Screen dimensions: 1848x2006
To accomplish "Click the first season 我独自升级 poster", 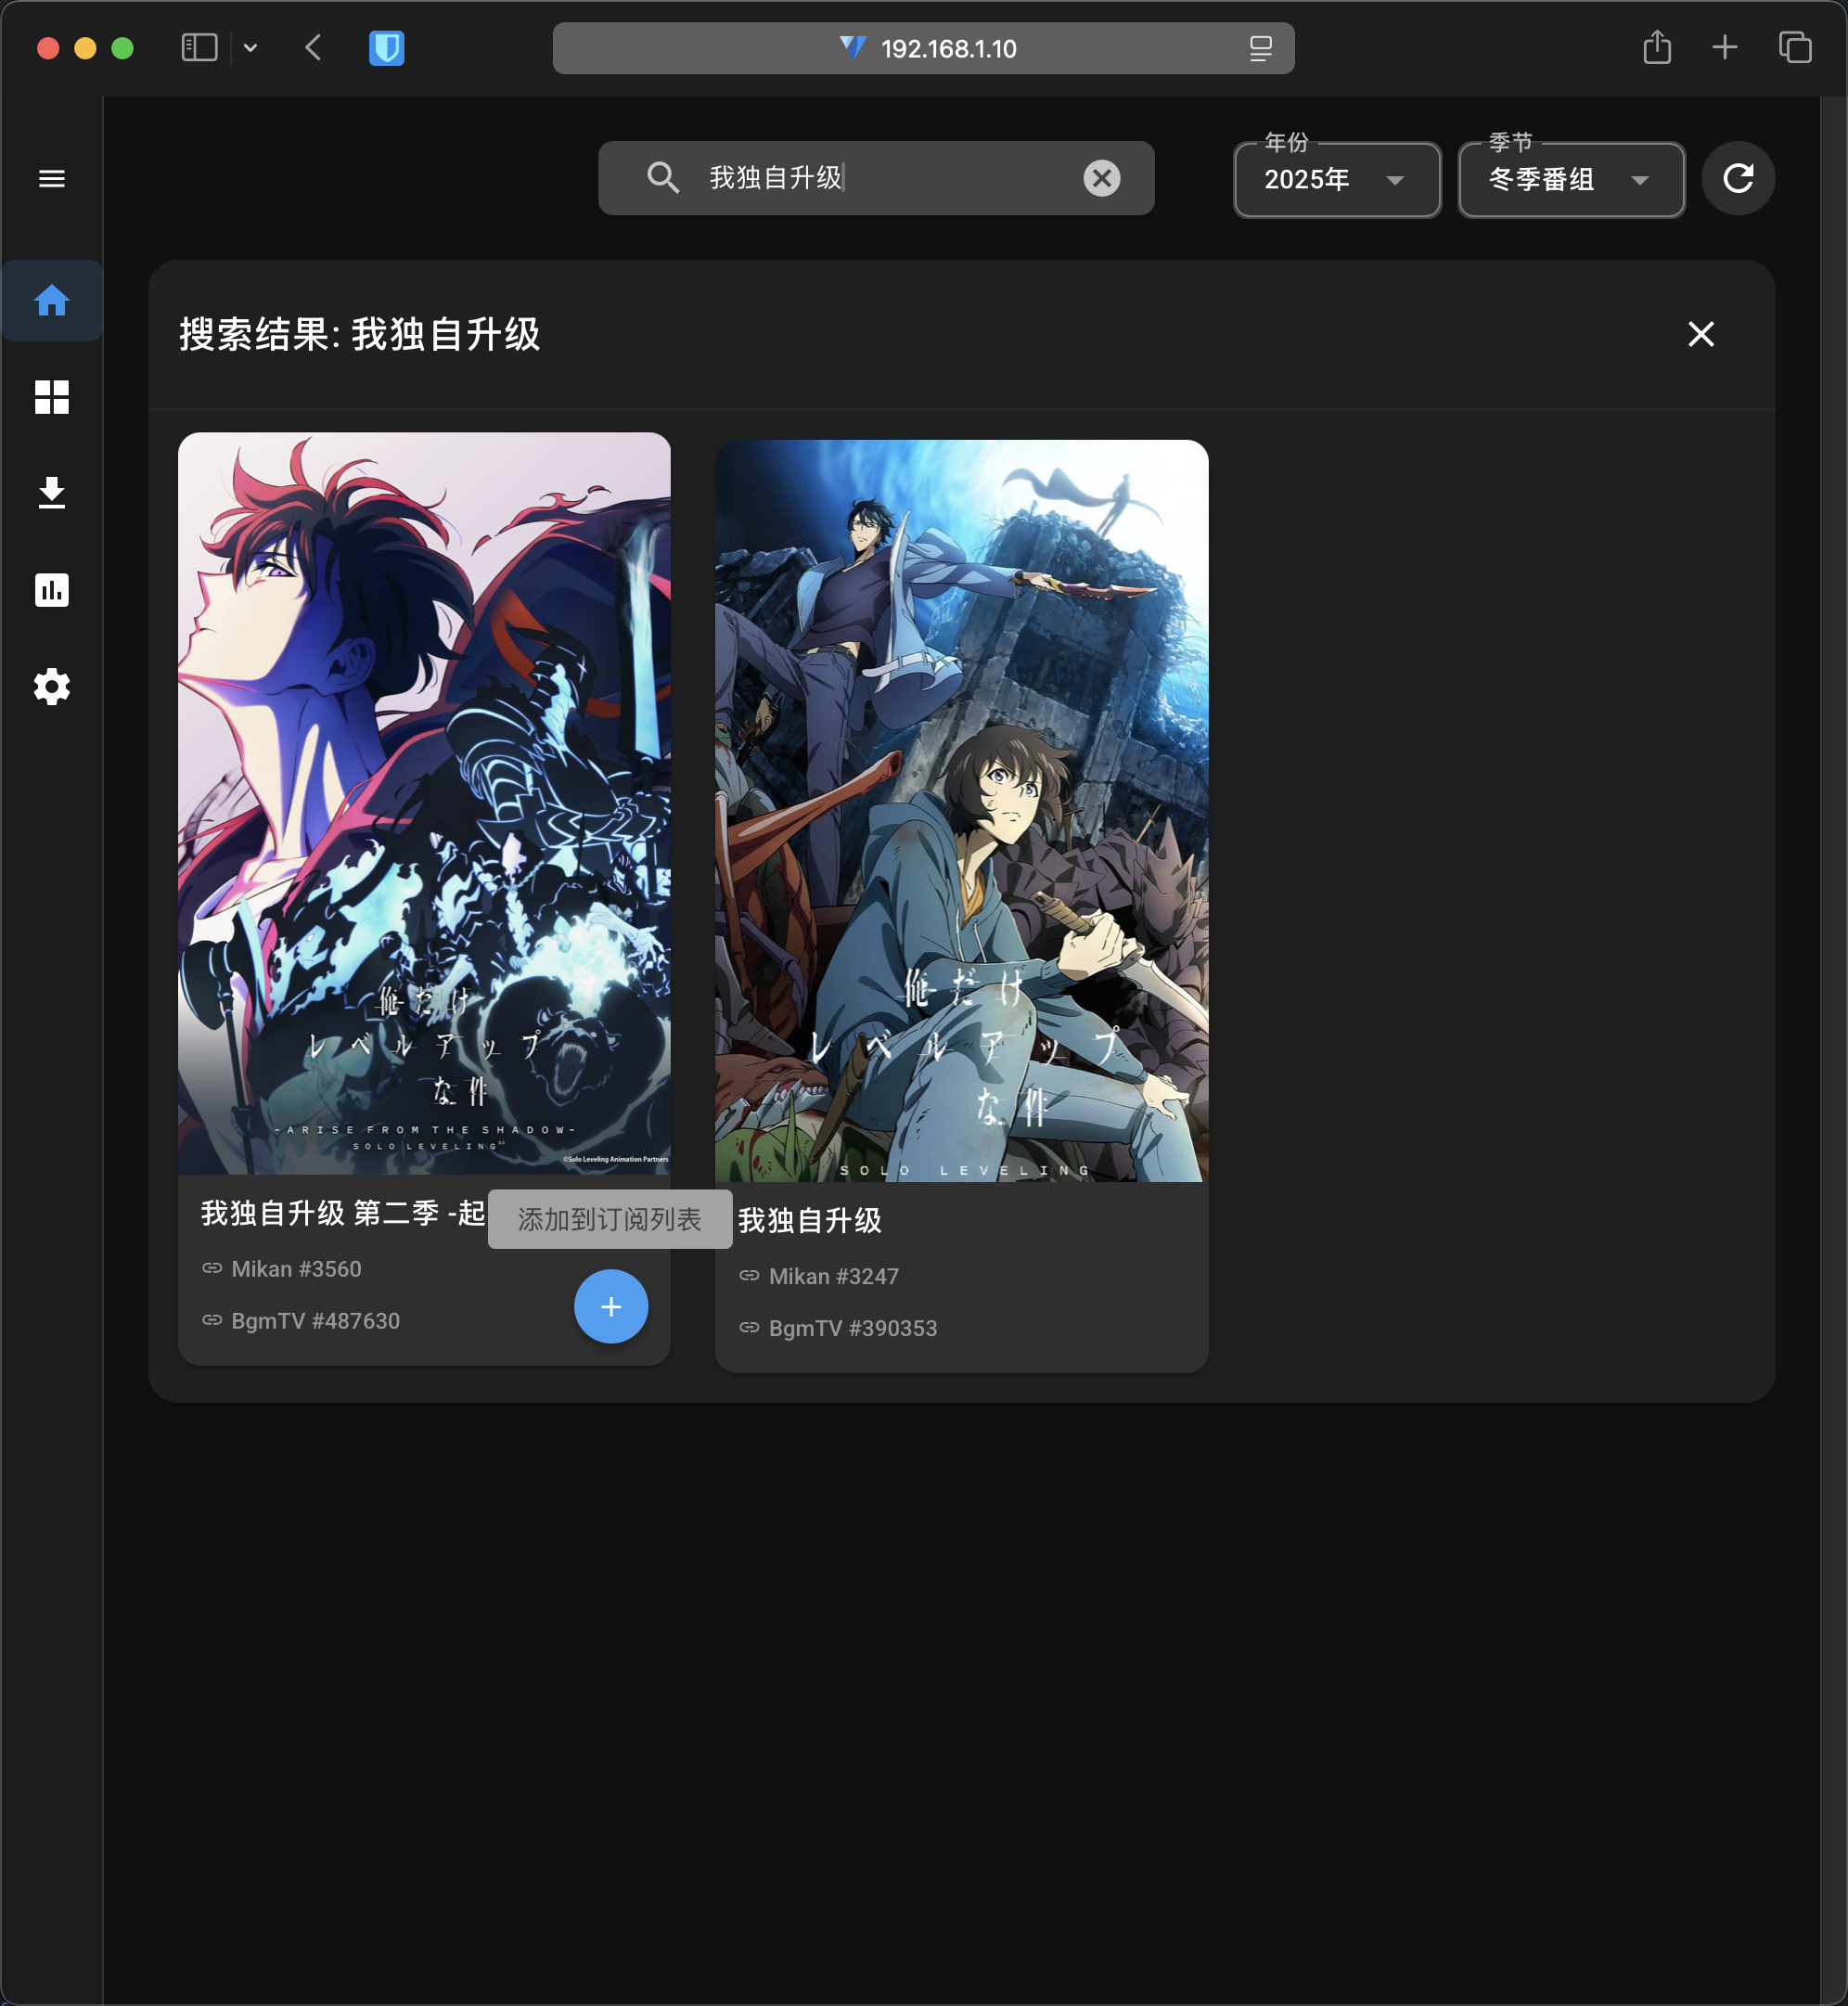I will pos(961,811).
